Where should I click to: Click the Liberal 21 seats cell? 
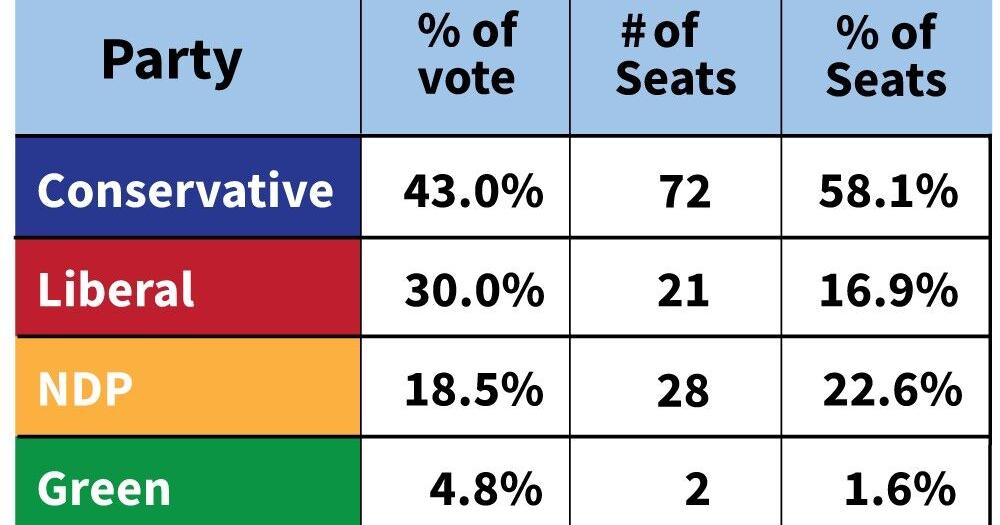[675, 288]
